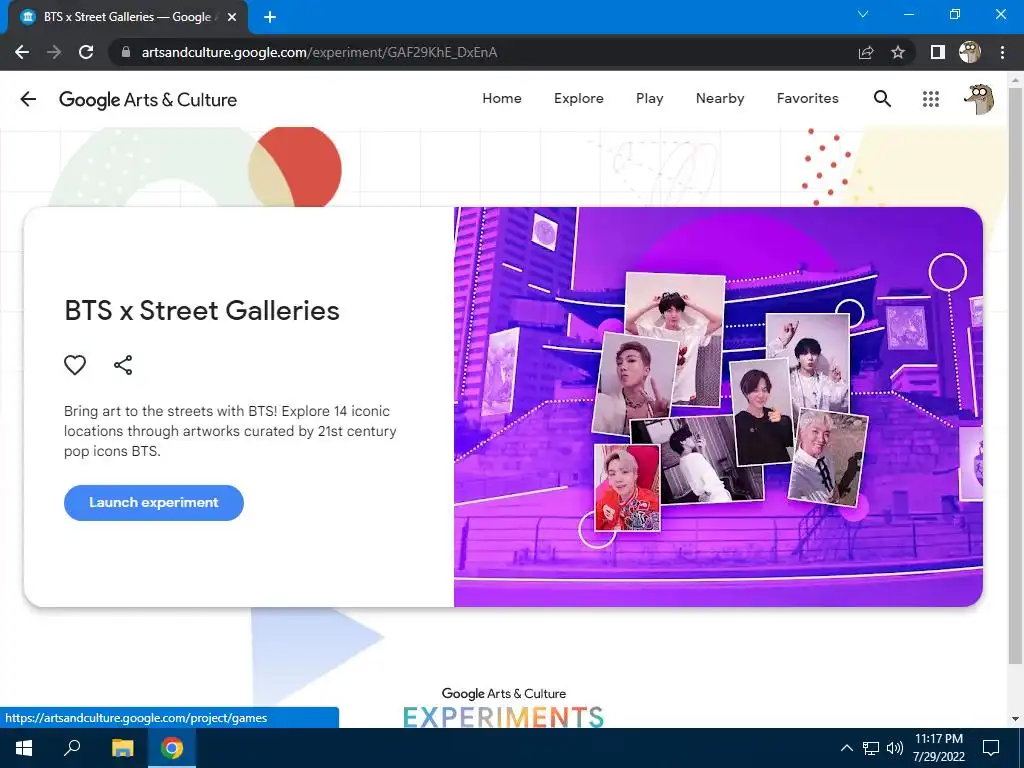Click the Launch experiment button
Screen dimensions: 1024x768
coord(153,503)
